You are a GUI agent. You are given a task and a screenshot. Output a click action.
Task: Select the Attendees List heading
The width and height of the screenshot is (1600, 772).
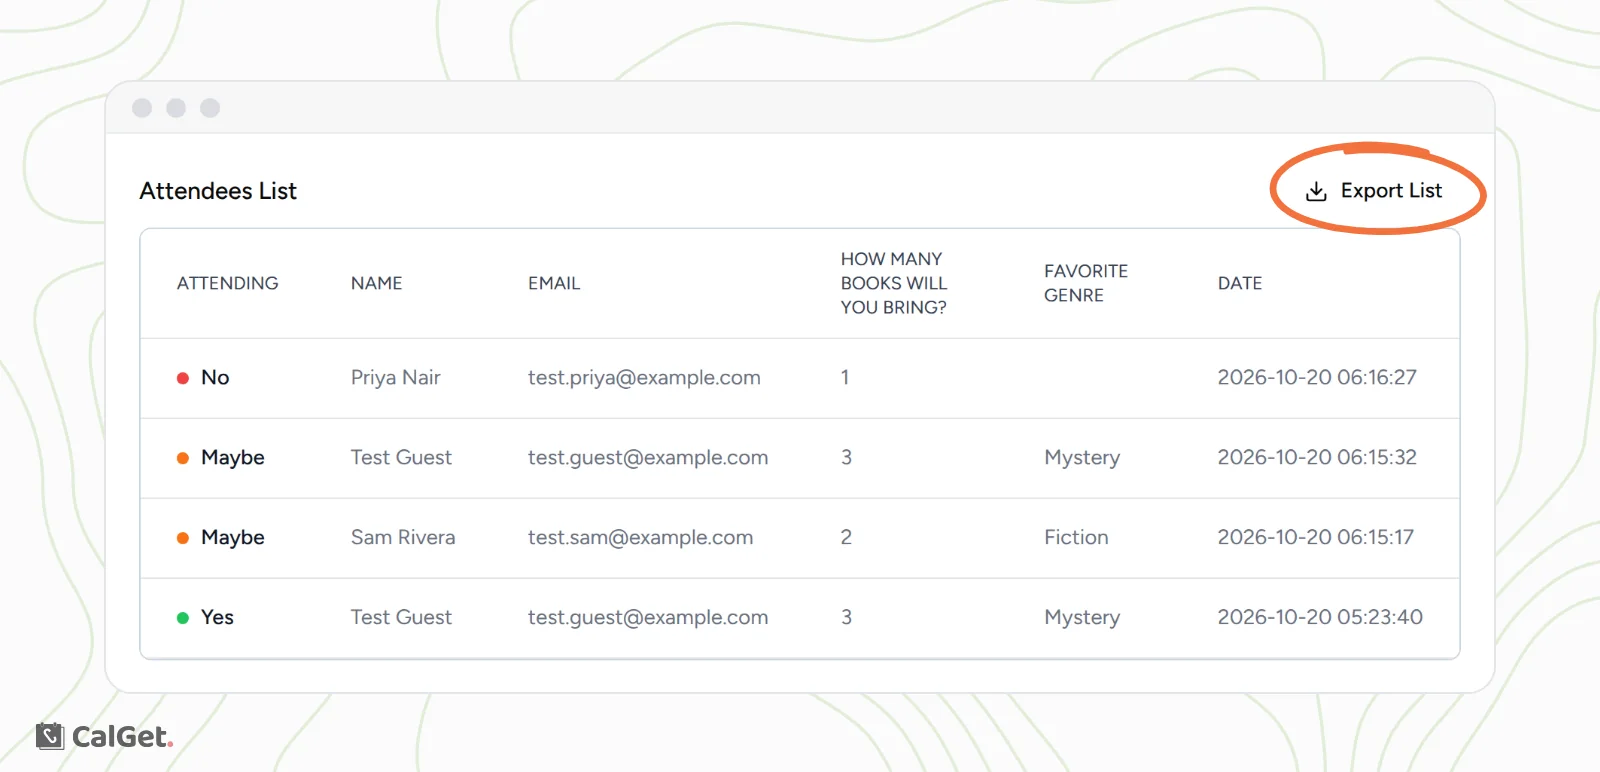(x=218, y=191)
